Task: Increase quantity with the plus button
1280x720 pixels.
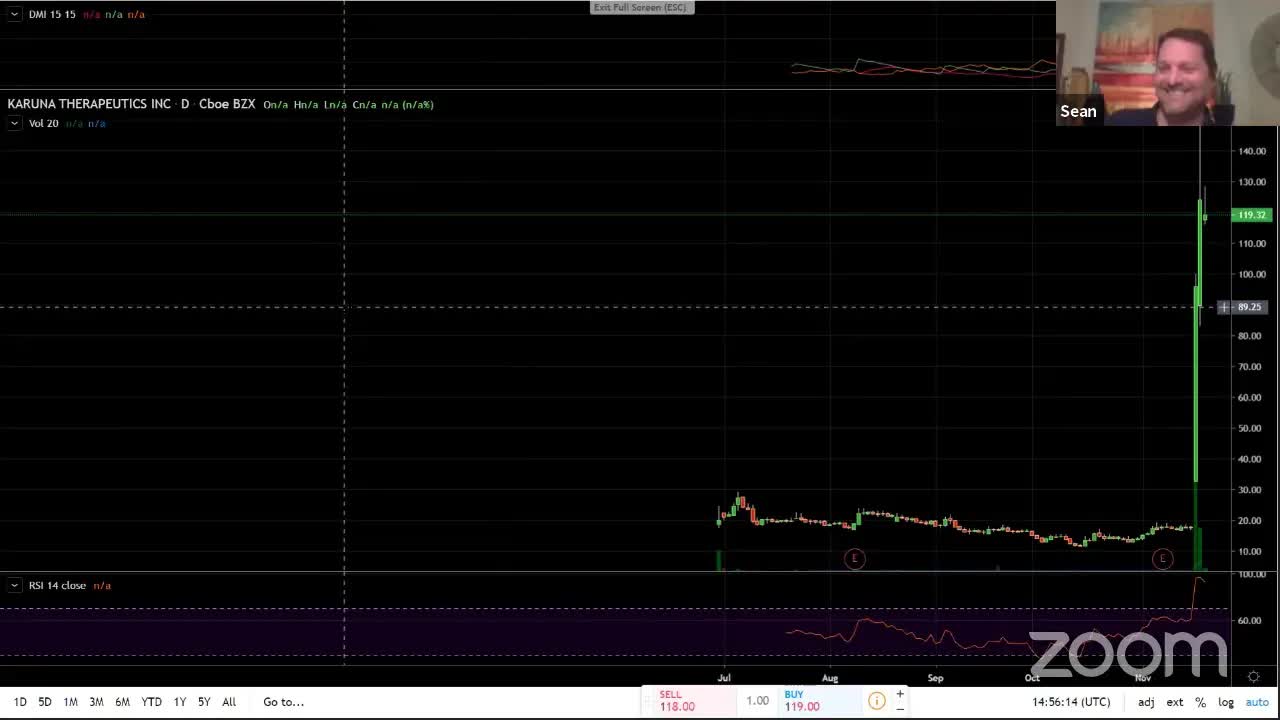Action: coord(900,694)
